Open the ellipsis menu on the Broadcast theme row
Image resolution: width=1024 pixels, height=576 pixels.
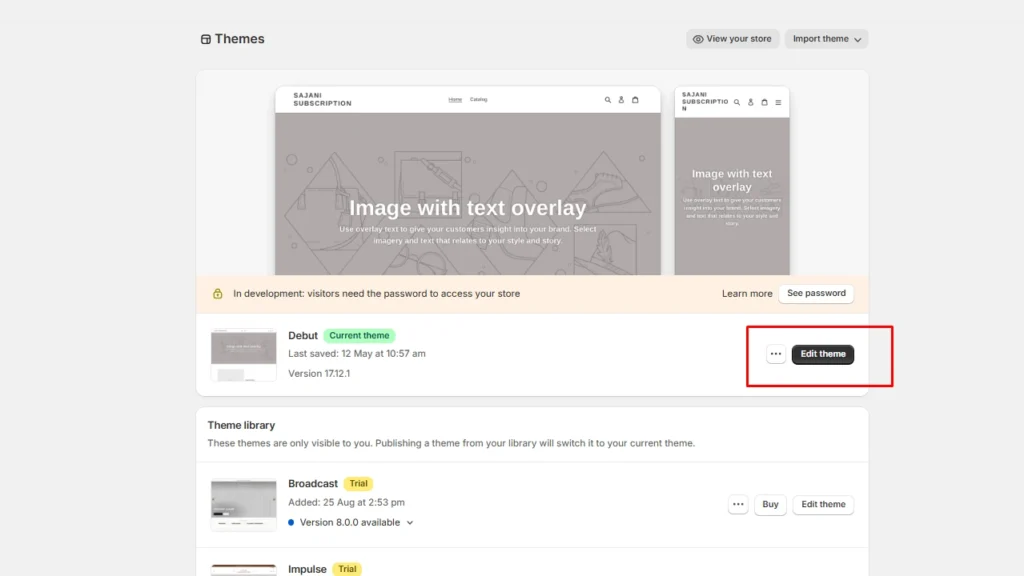[x=738, y=504]
